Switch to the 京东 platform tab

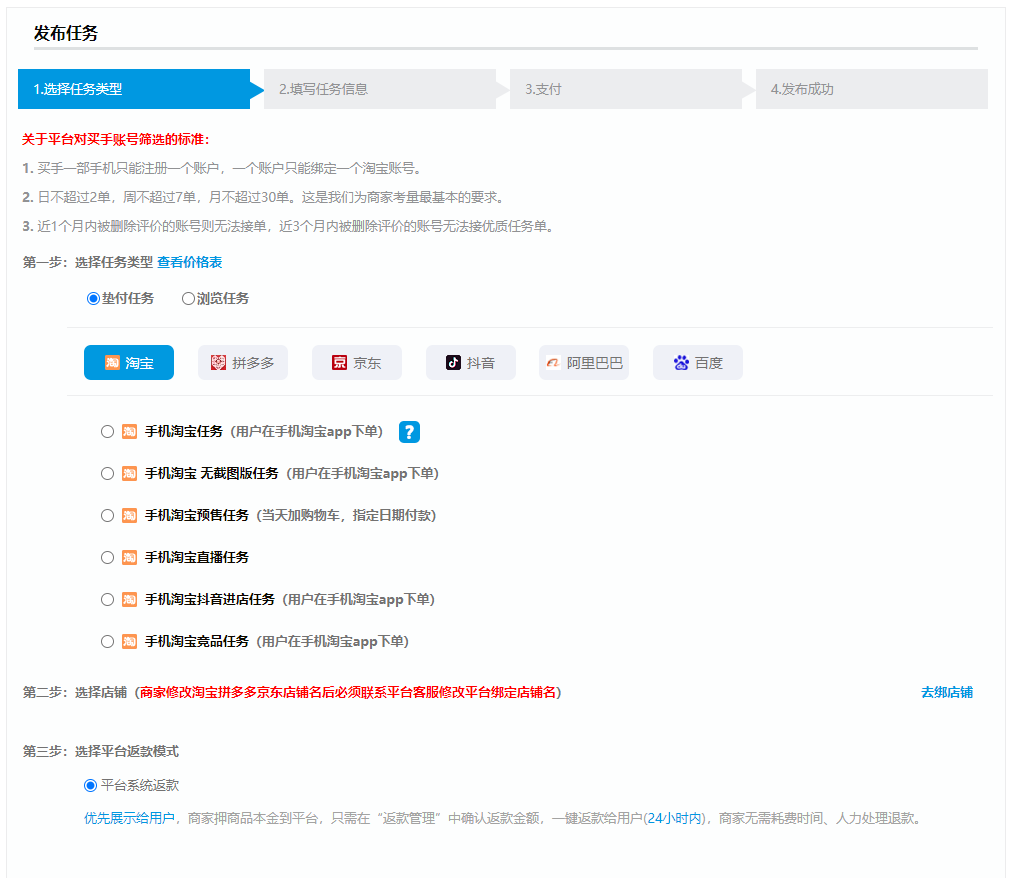[x=357, y=363]
